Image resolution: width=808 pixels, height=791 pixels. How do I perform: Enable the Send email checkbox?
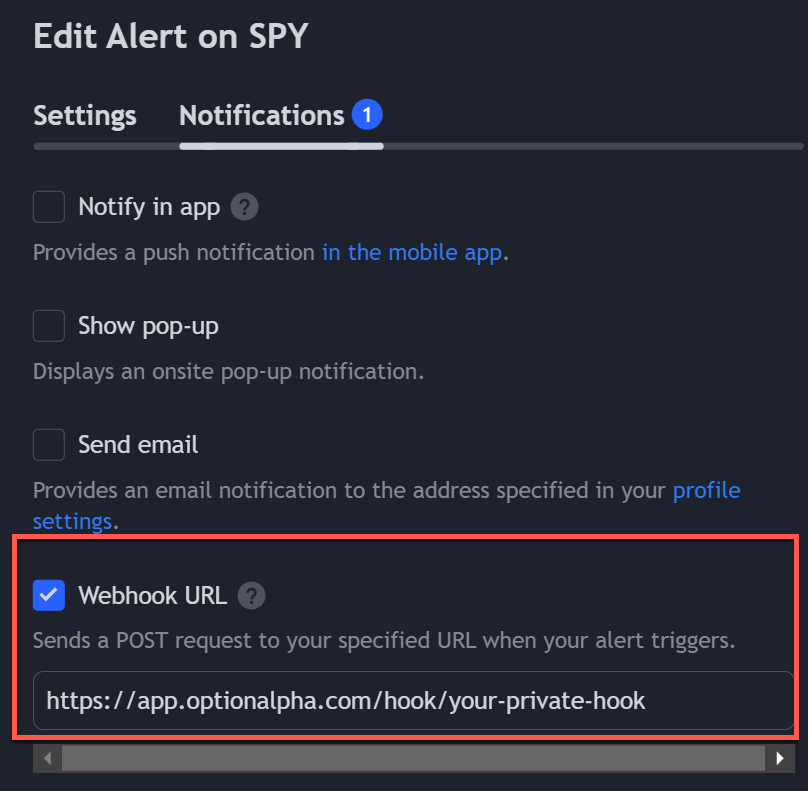[x=49, y=444]
